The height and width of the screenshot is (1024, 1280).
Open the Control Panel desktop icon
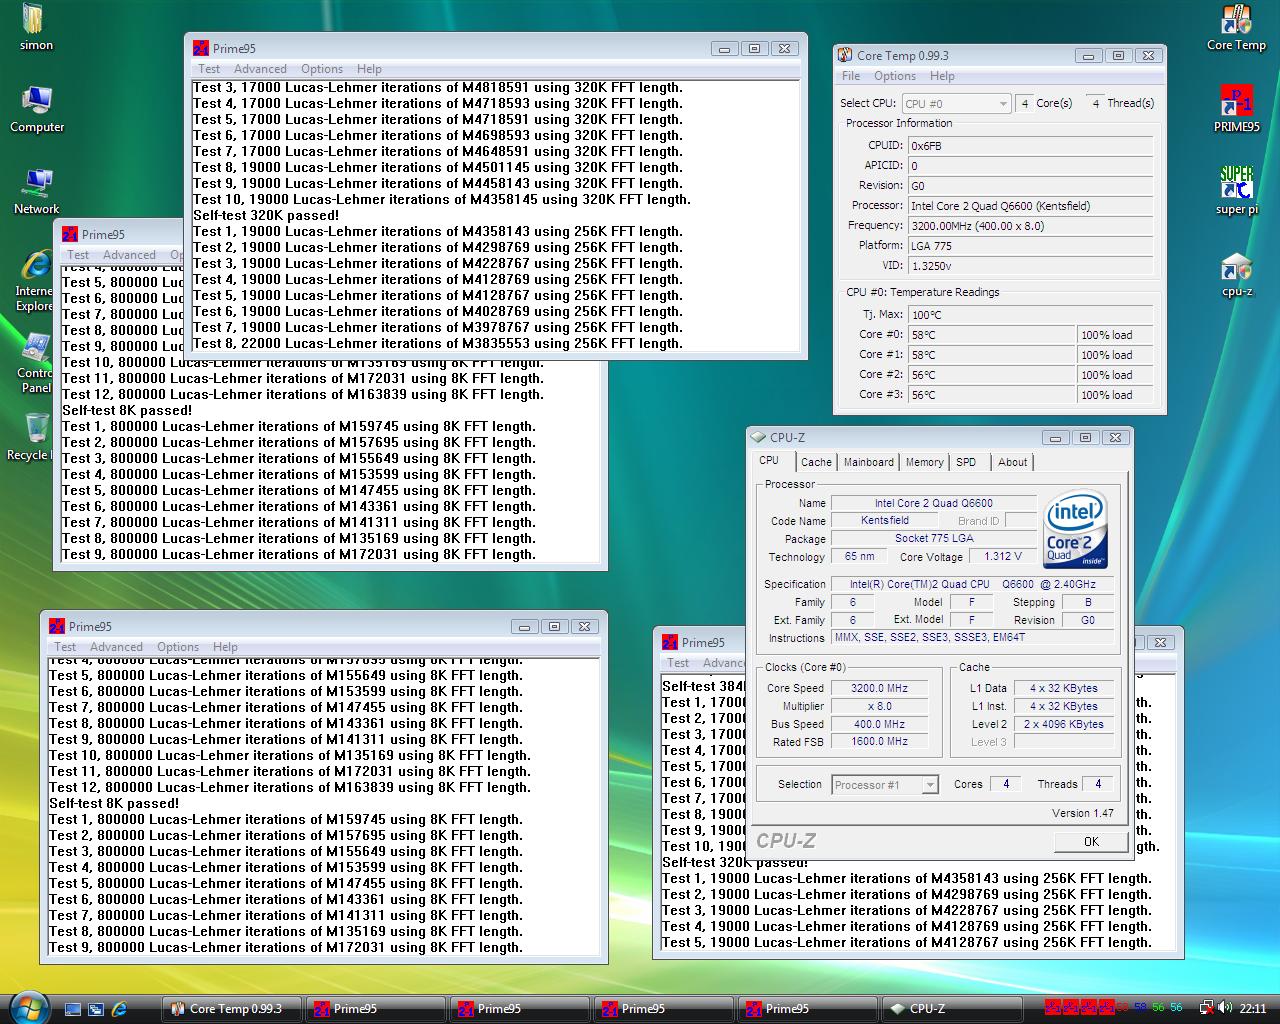(x=35, y=363)
